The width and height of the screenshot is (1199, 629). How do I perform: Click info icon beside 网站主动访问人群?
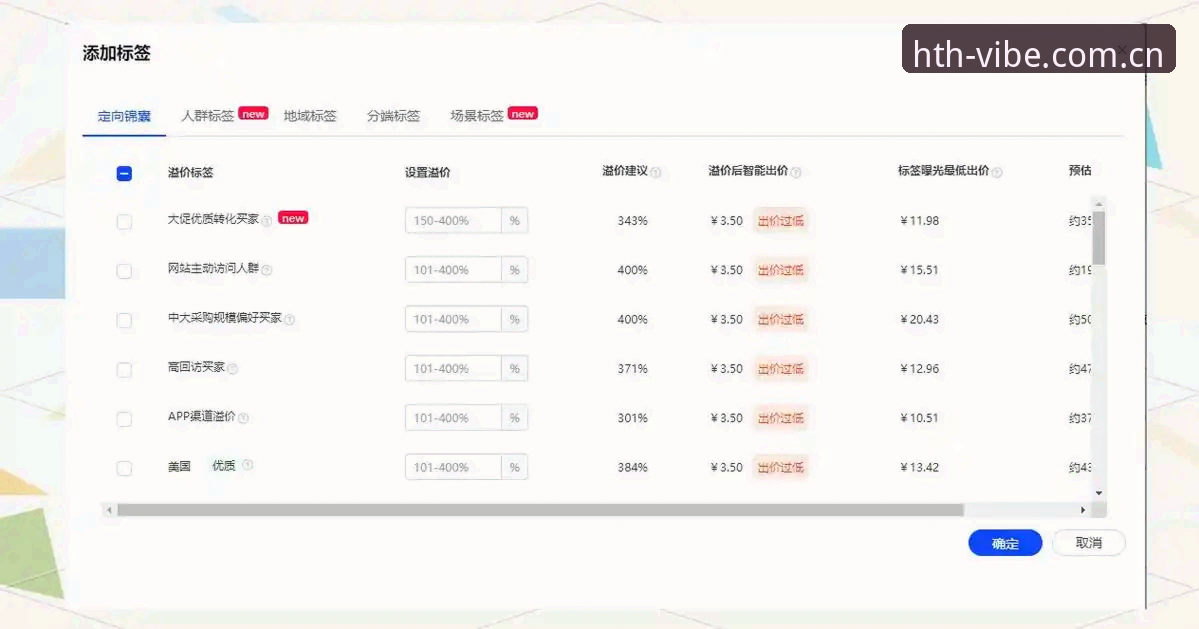pyautogui.click(x=267, y=270)
